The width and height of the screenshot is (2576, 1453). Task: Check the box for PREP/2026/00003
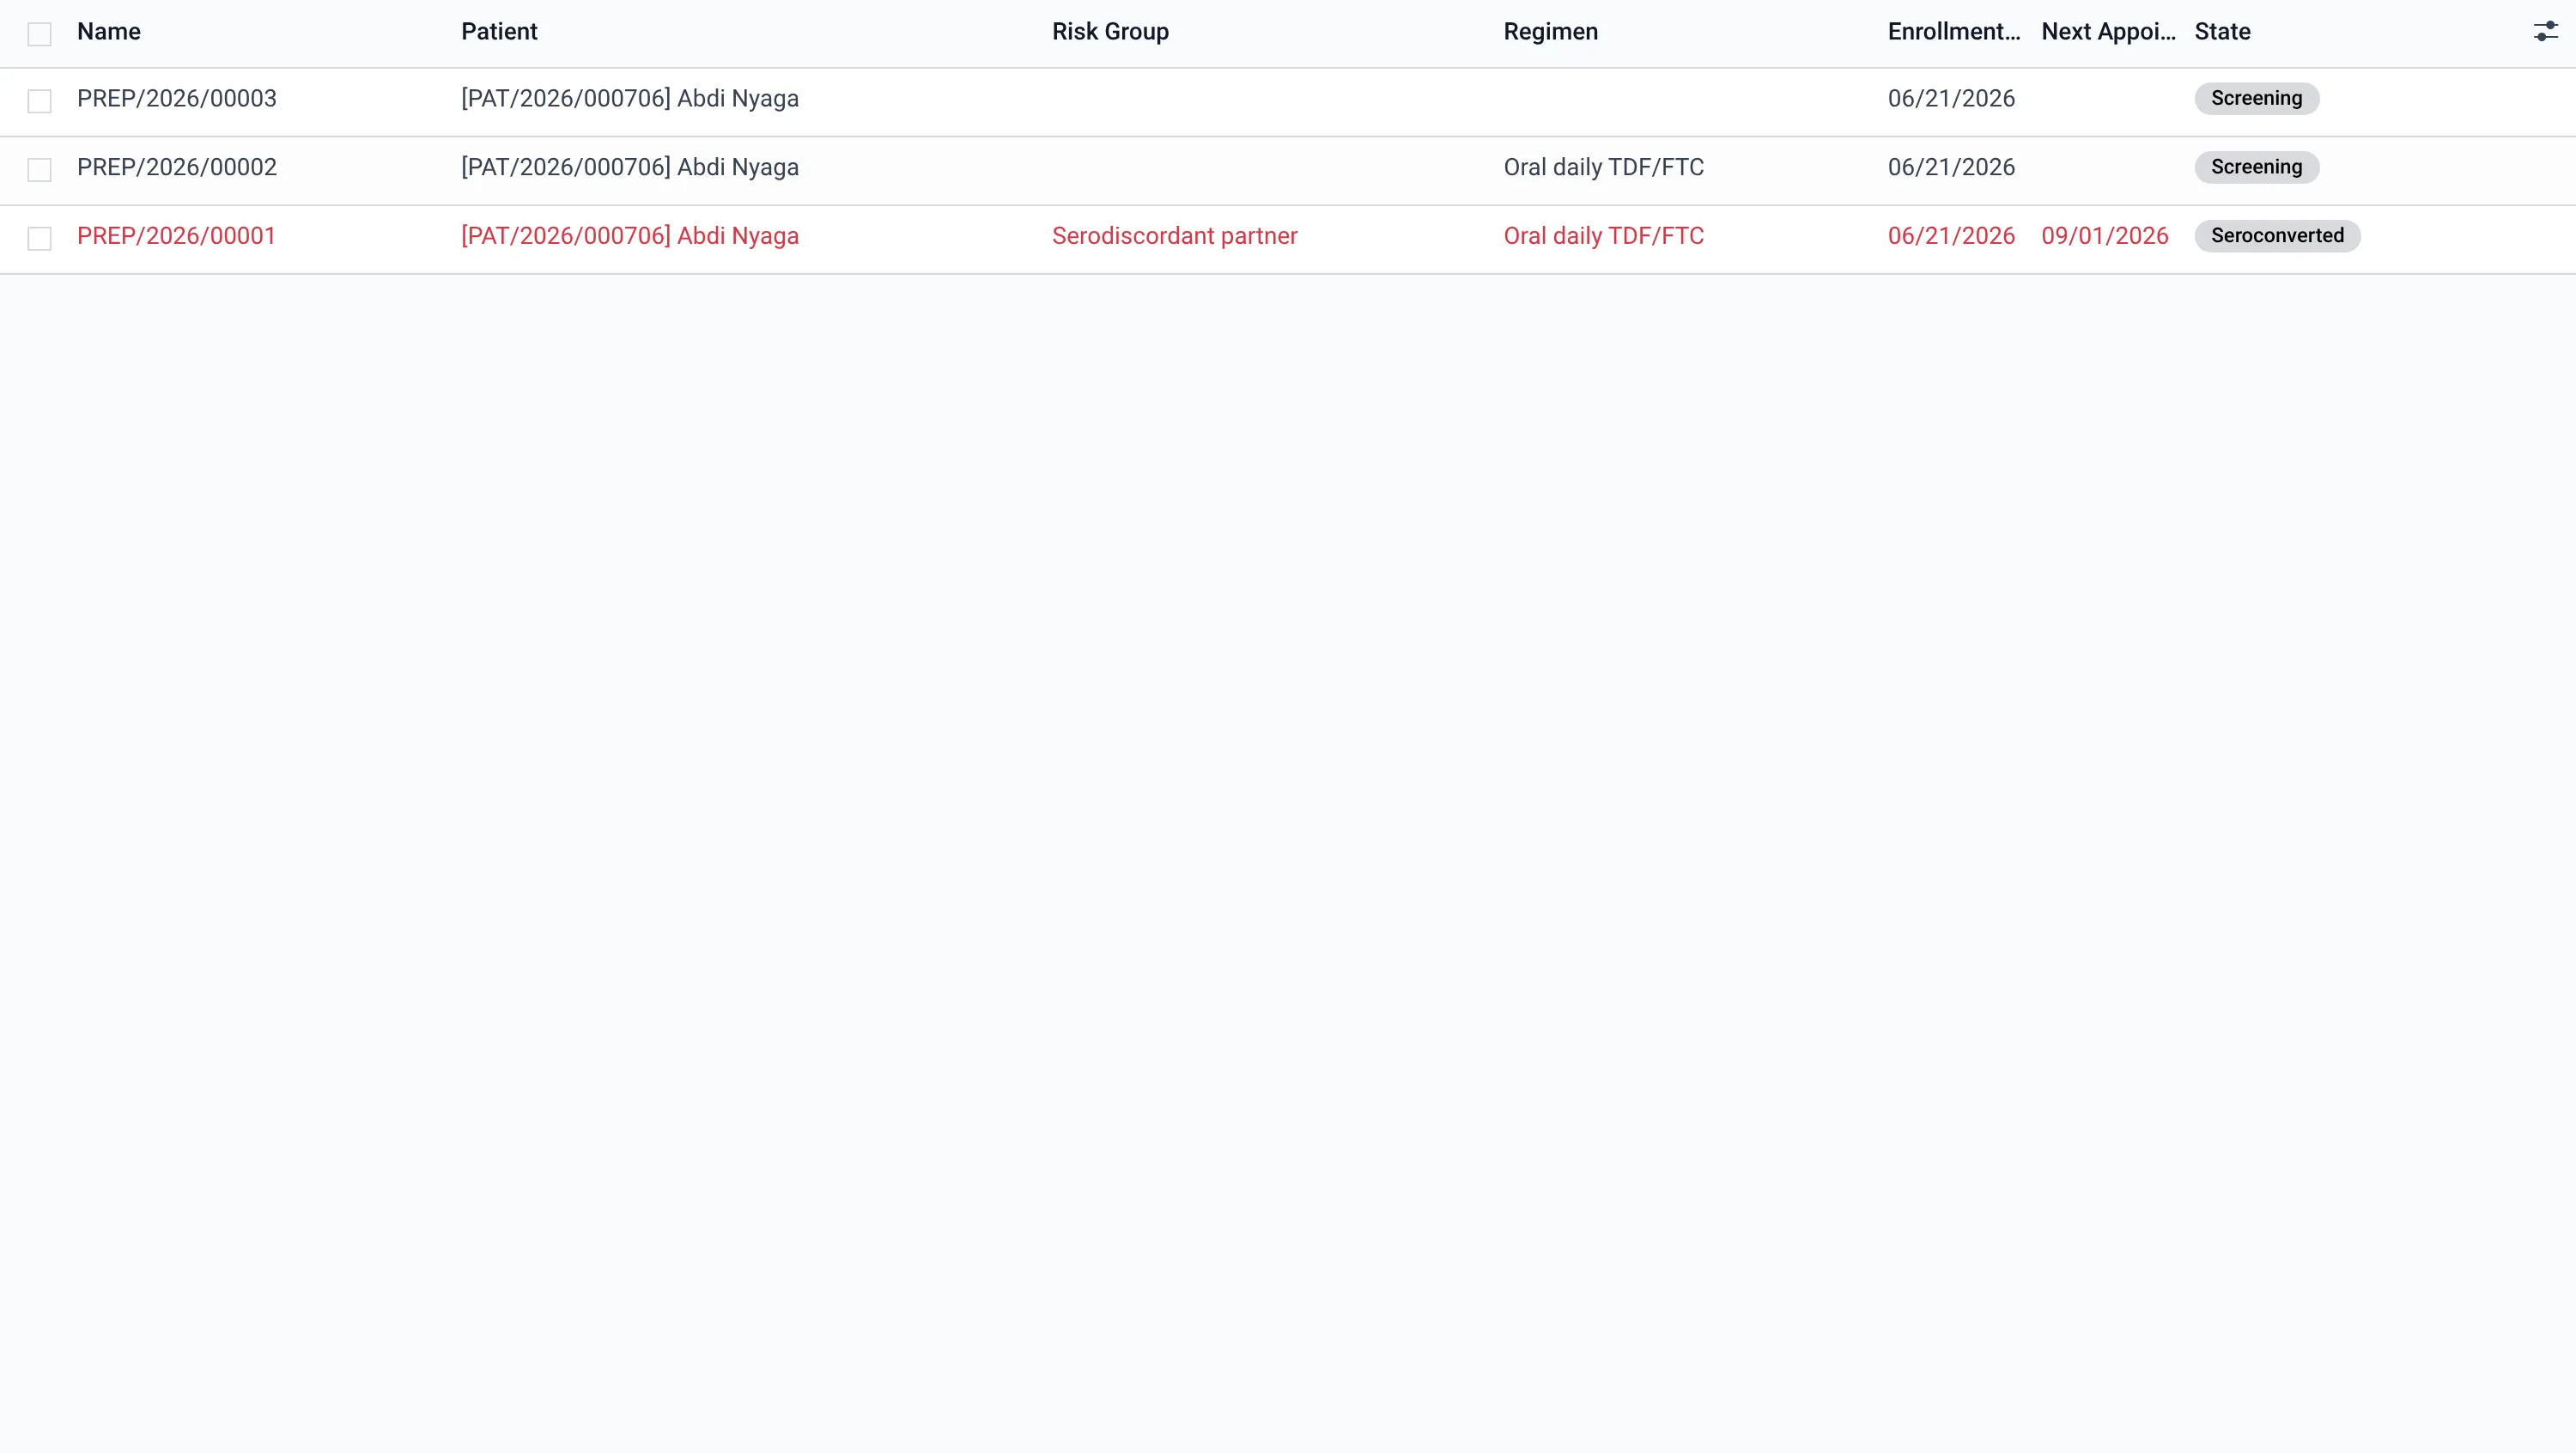click(39, 101)
